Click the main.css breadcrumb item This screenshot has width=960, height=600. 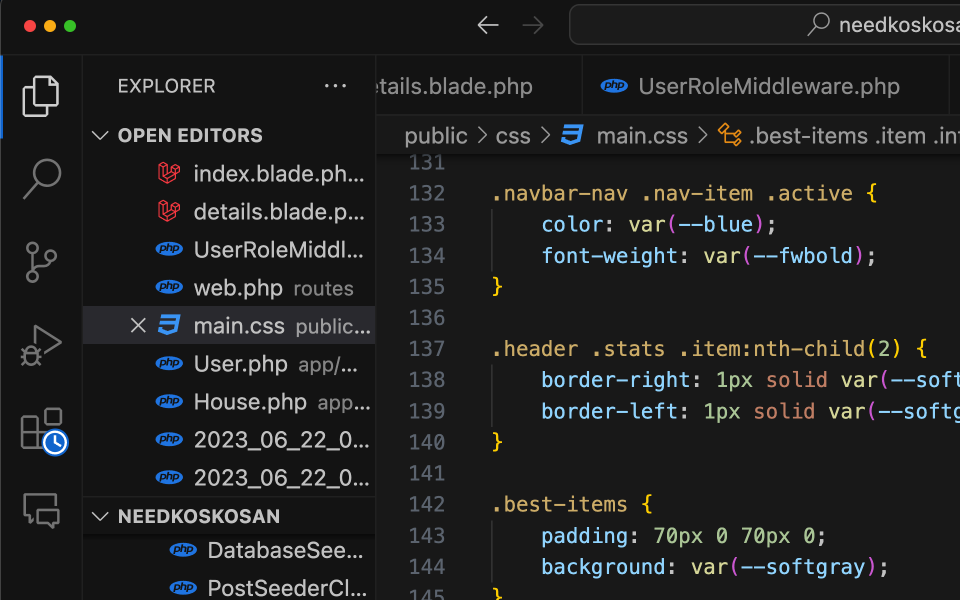point(642,136)
